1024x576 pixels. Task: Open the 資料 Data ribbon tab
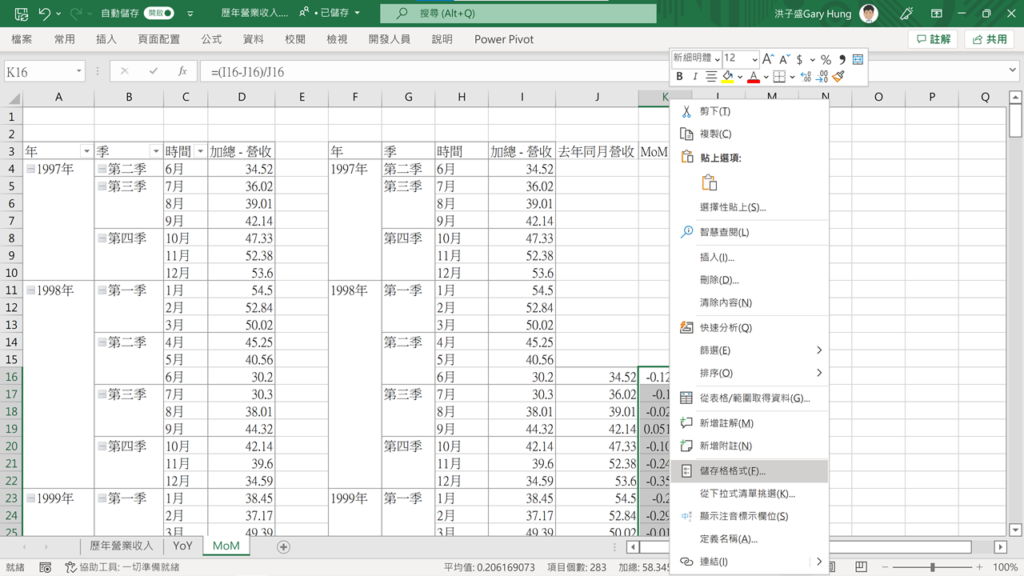pos(253,39)
